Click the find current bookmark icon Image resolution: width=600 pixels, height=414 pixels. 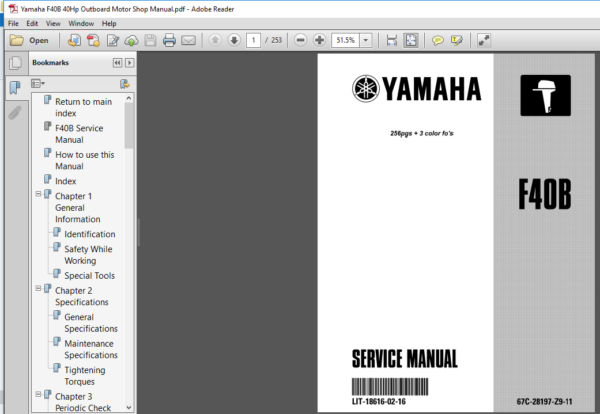pyautogui.click(x=125, y=84)
